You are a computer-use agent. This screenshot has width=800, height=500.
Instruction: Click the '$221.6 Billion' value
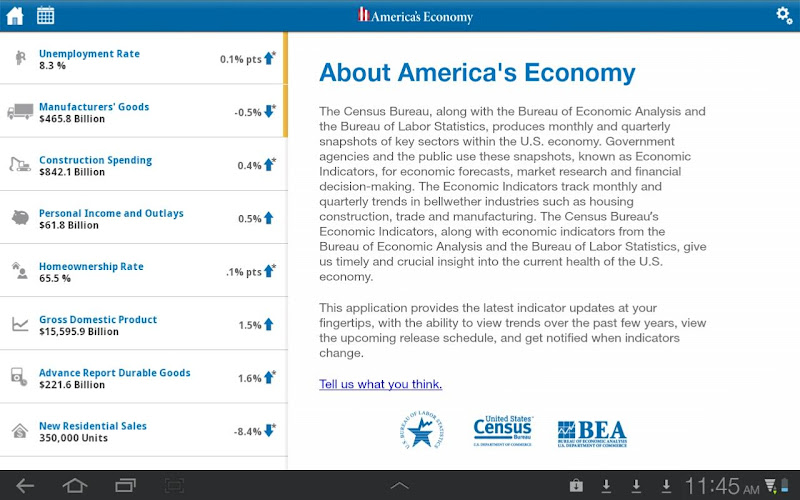click(72, 385)
